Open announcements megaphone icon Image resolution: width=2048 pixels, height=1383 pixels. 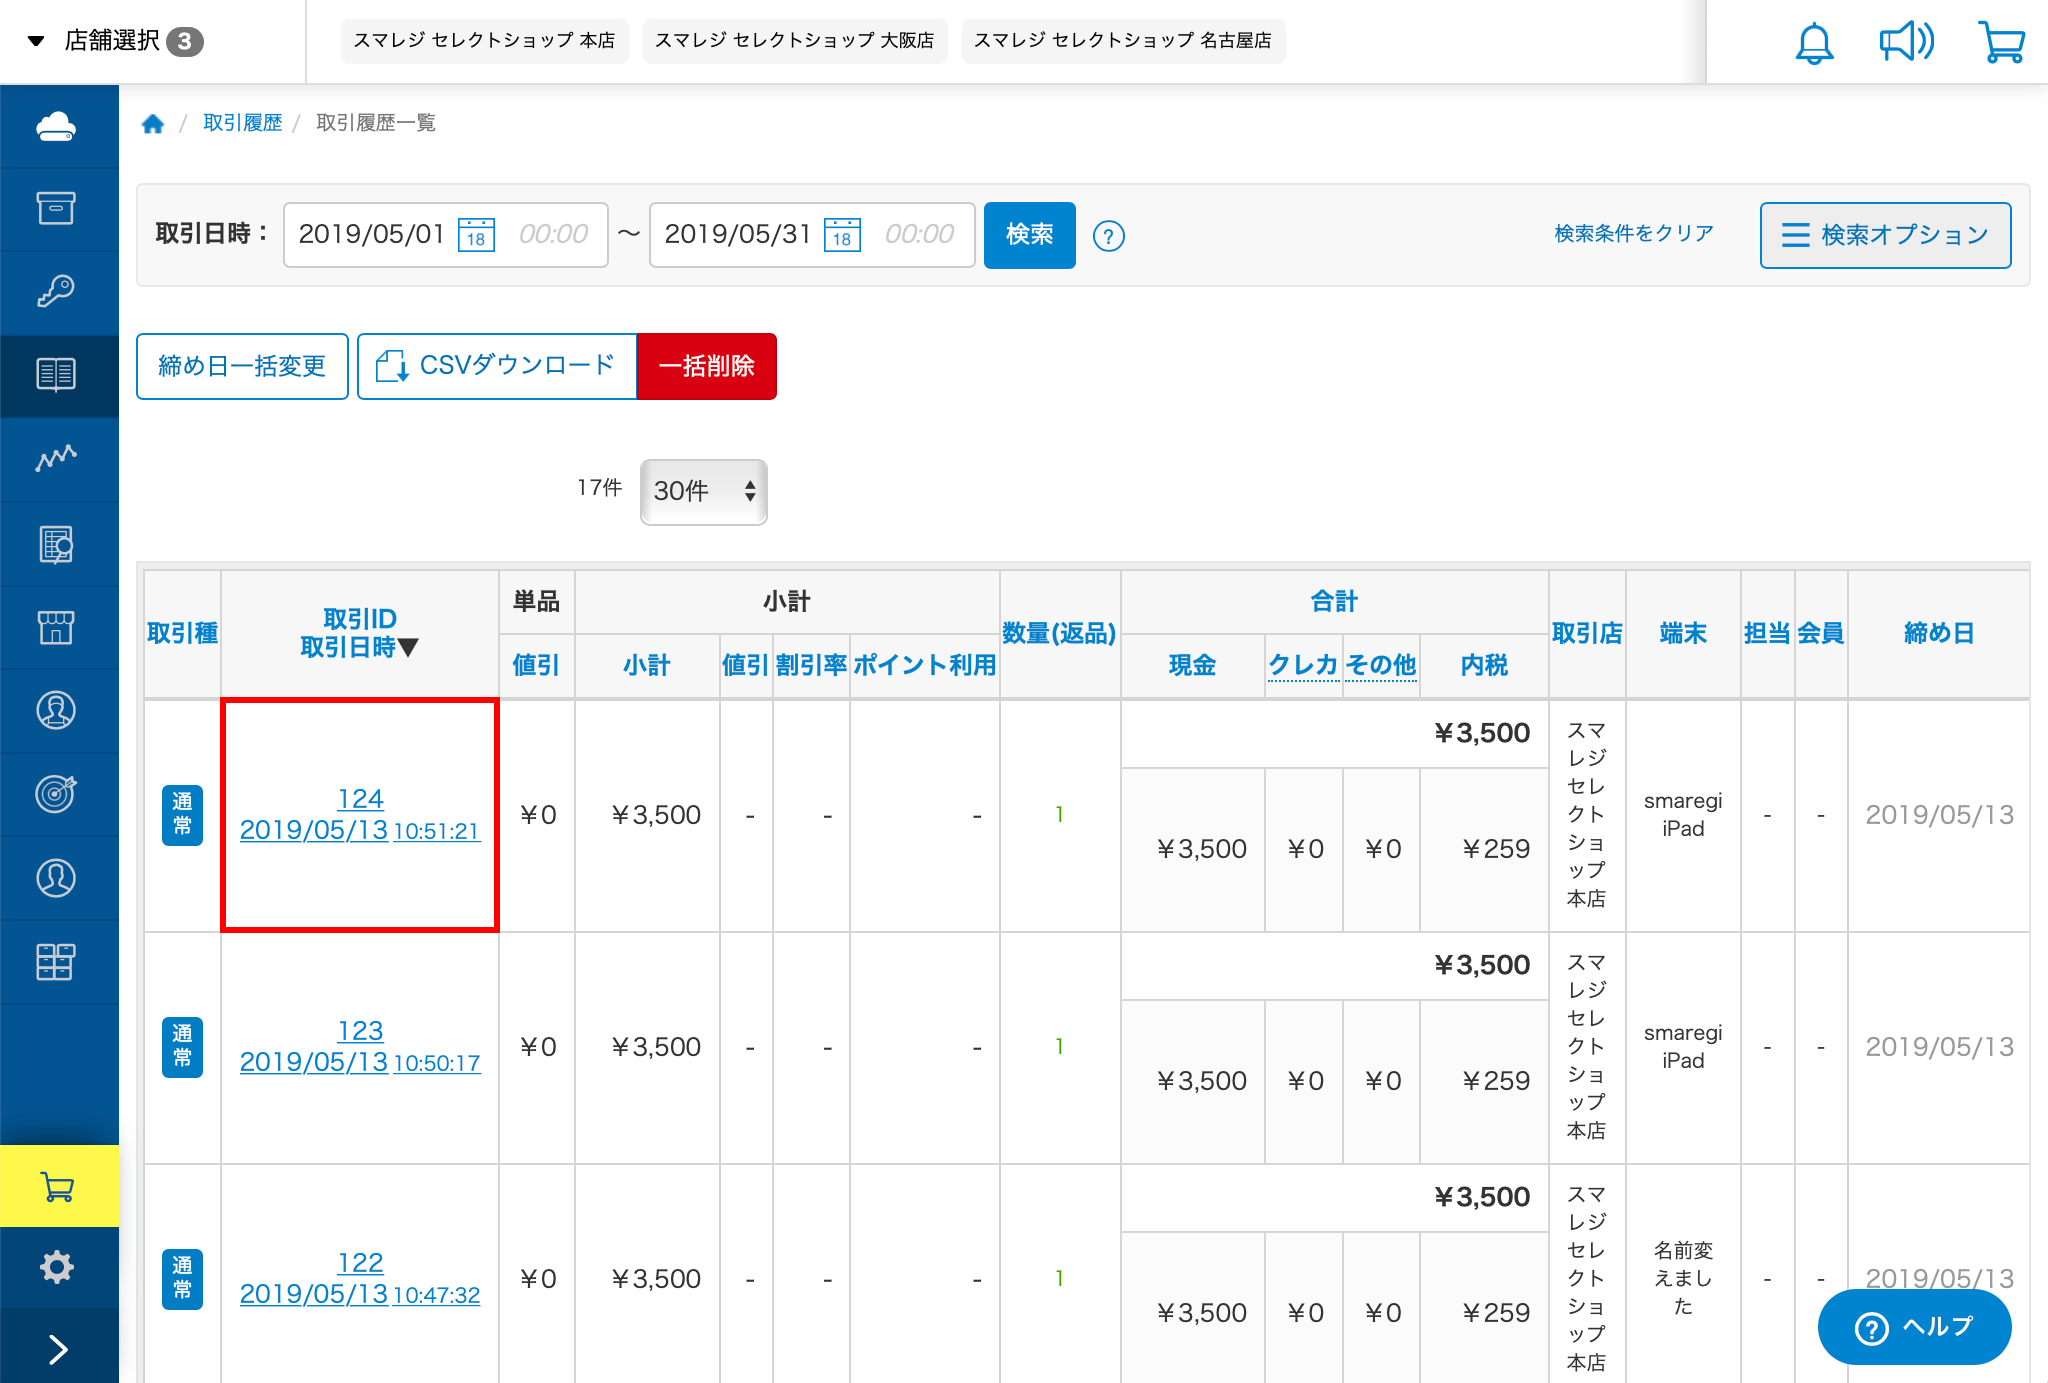pyautogui.click(x=1906, y=42)
